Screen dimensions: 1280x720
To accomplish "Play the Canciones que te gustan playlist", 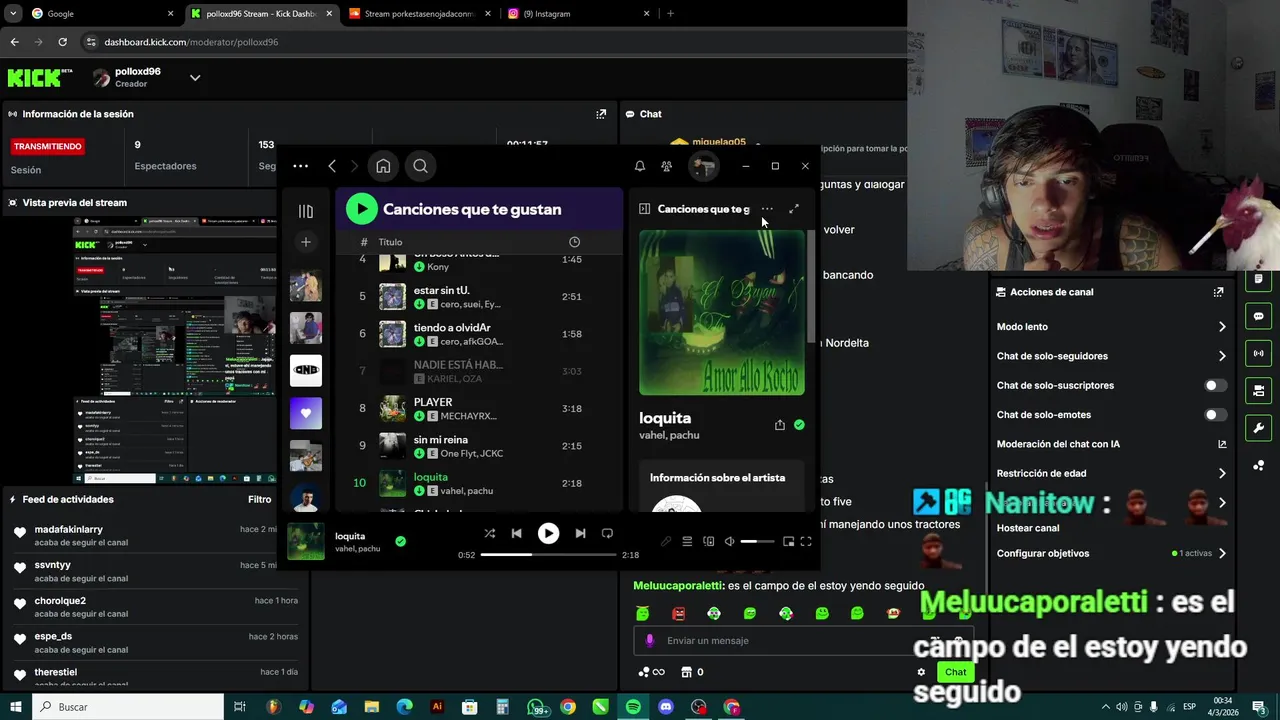I will coord(361,209).
